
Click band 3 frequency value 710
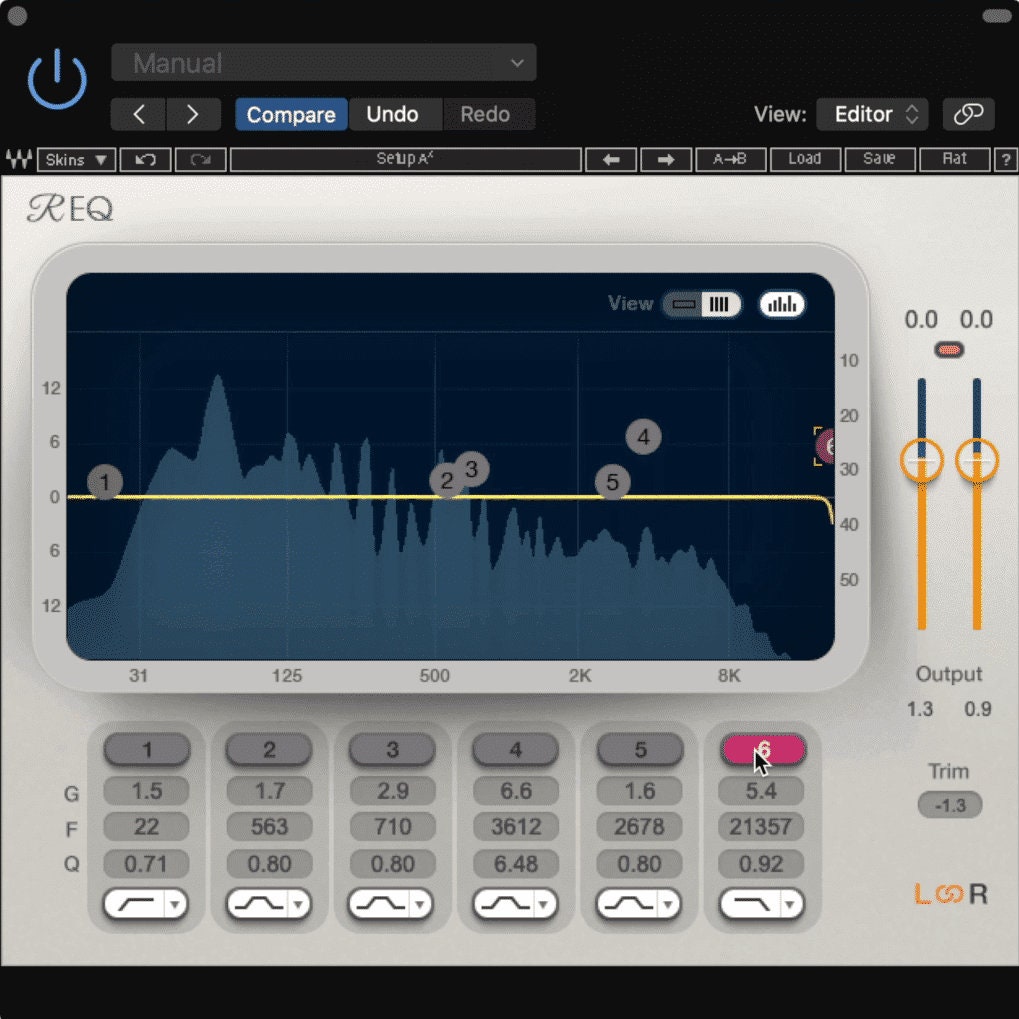tap(392, 827)
